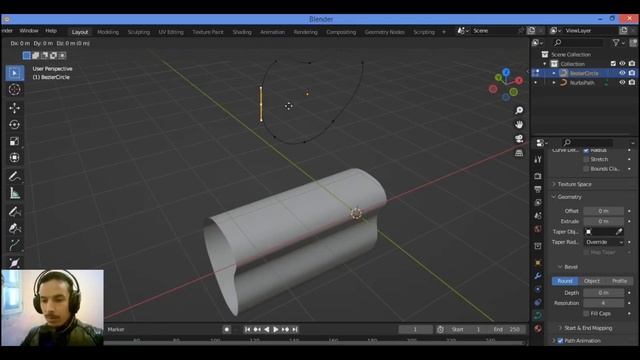Enable the Fill Caps checkbox
The width and height of the screenshot is (640, 360).
(x=587, y=313)
